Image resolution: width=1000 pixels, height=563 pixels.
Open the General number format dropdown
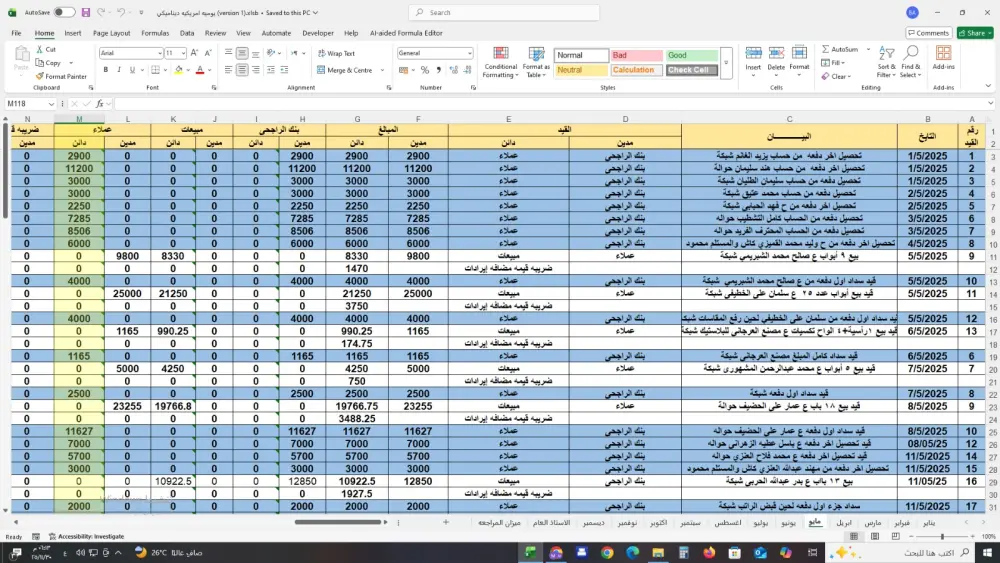(469, 53)
